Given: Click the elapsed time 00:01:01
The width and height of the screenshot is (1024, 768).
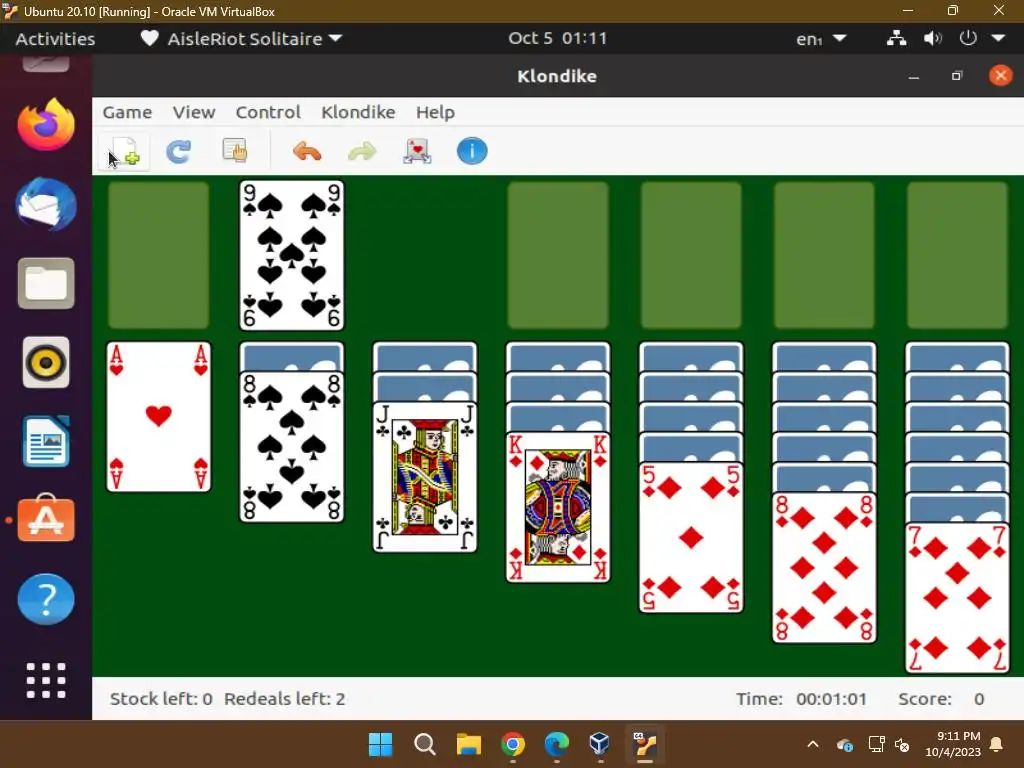Looking at the screenshot, I should pyautogui.click(x=831, y=699).
